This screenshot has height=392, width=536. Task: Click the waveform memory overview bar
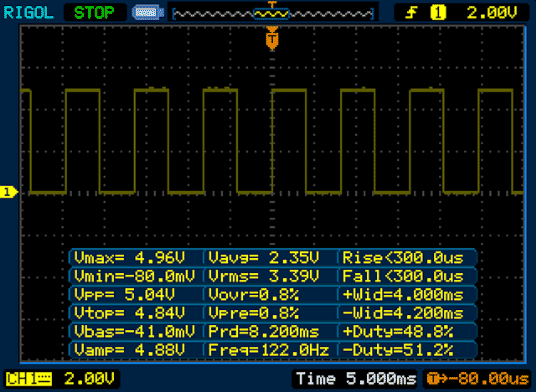pyautogui.click(x=273, y=14)
